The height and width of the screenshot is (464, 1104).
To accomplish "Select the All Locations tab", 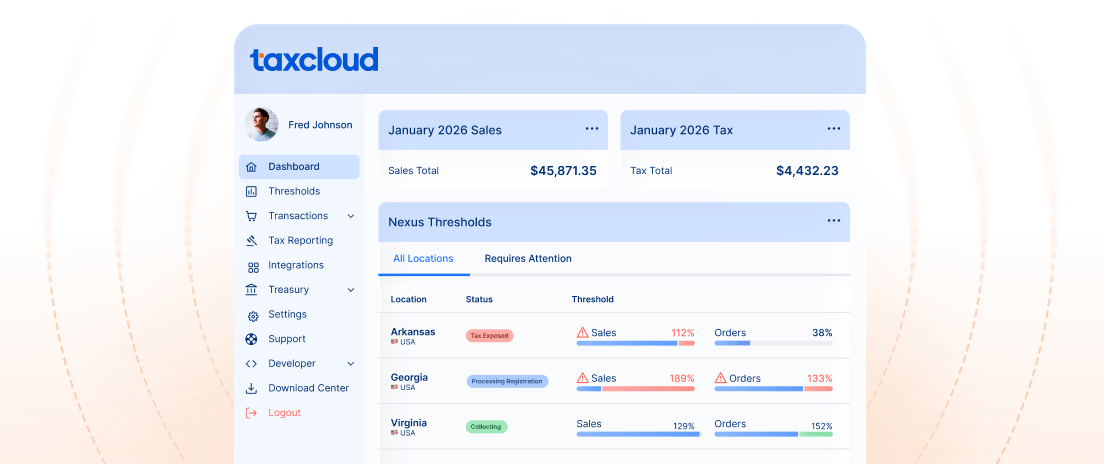I will click(423, 258).
